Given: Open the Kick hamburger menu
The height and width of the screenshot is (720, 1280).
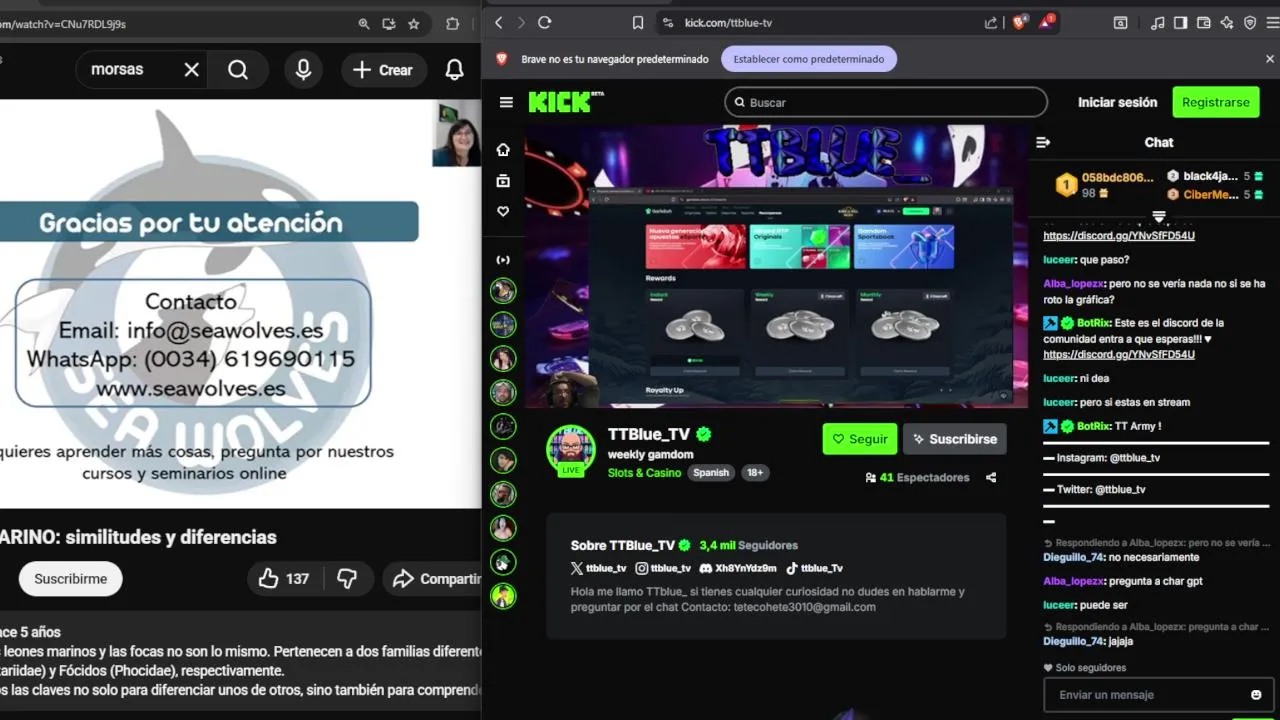Looking at the screenshot, I should tap(506, 102).
